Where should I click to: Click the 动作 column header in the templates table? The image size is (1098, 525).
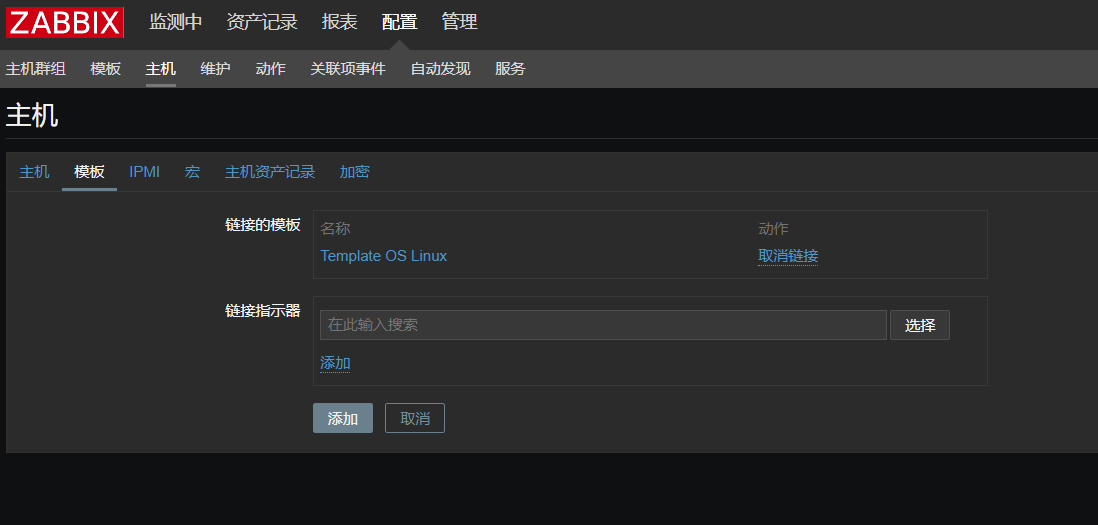pos(773,228)
